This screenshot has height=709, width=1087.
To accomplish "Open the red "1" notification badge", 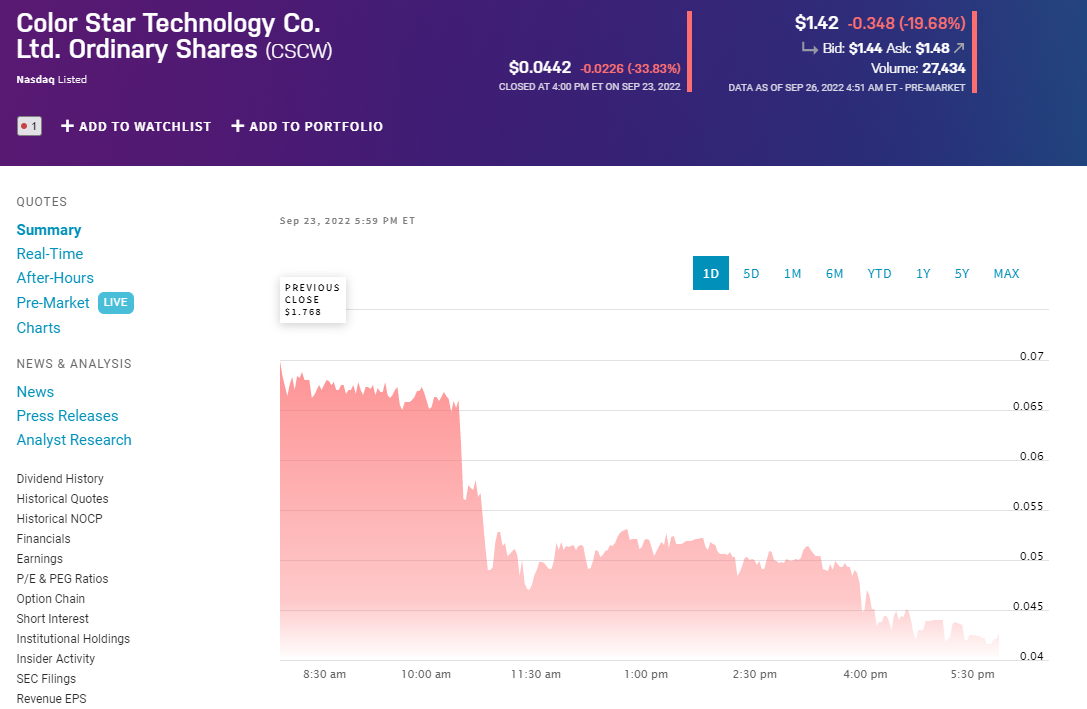I will pos(29,126).
